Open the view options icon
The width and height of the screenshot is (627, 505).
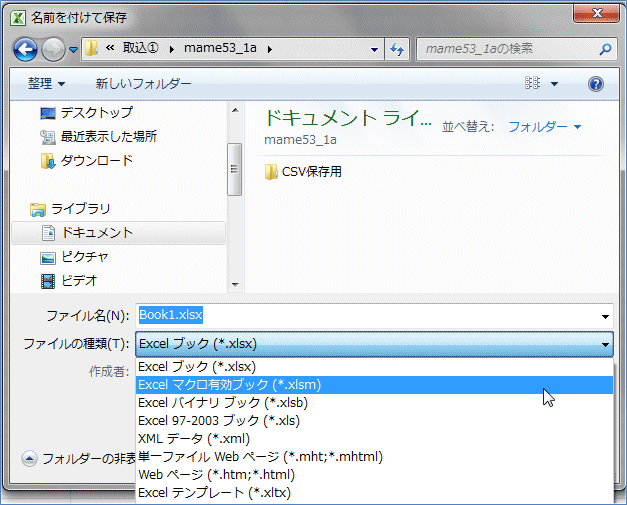tap(533, 84)
